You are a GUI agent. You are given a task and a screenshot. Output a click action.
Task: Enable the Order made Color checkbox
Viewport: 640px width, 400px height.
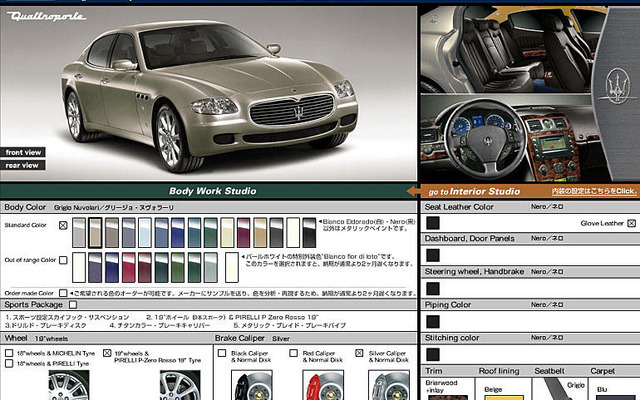63,293
